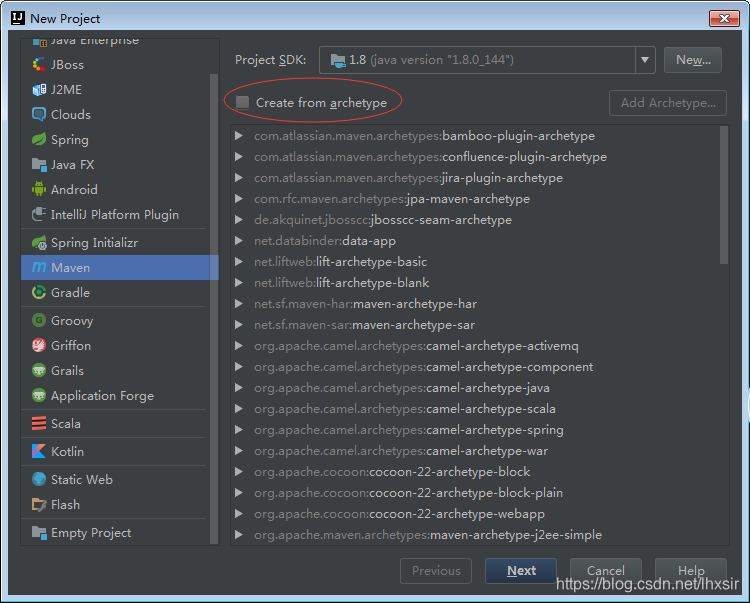Expand bamboo-plugin-archetype node
This screenshot has width=750, height=603.
pos(239,136)
